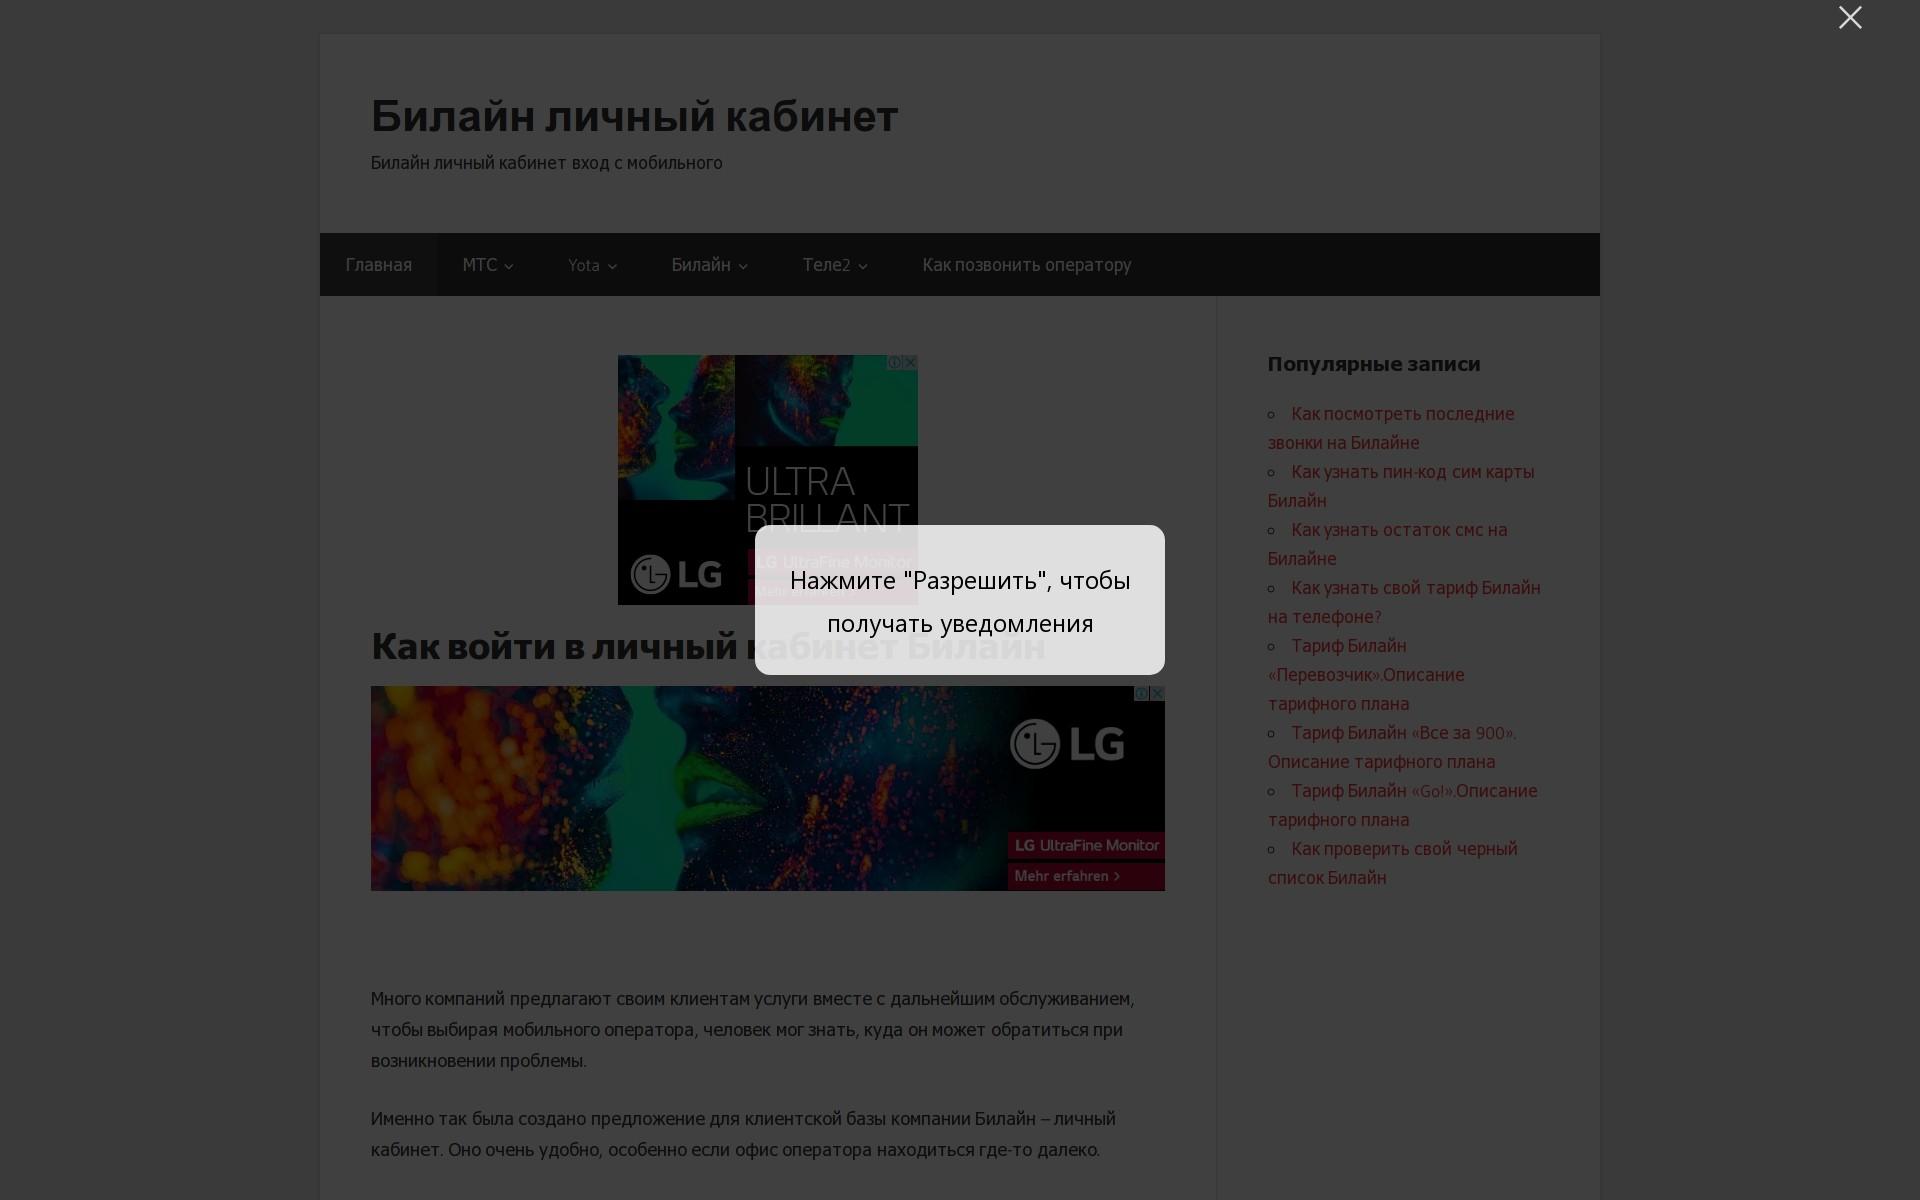The width and height of the screenshot is (1920, 1200).
Task: Click site title Билайн личный кабинет
Action: coord(634,116)
